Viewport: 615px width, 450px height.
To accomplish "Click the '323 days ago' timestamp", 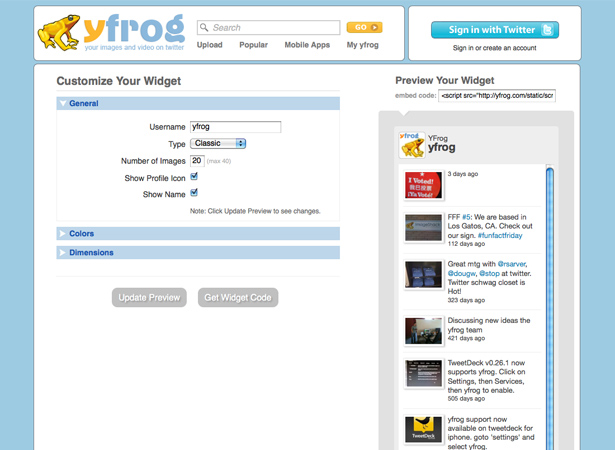I will point(466,300).
